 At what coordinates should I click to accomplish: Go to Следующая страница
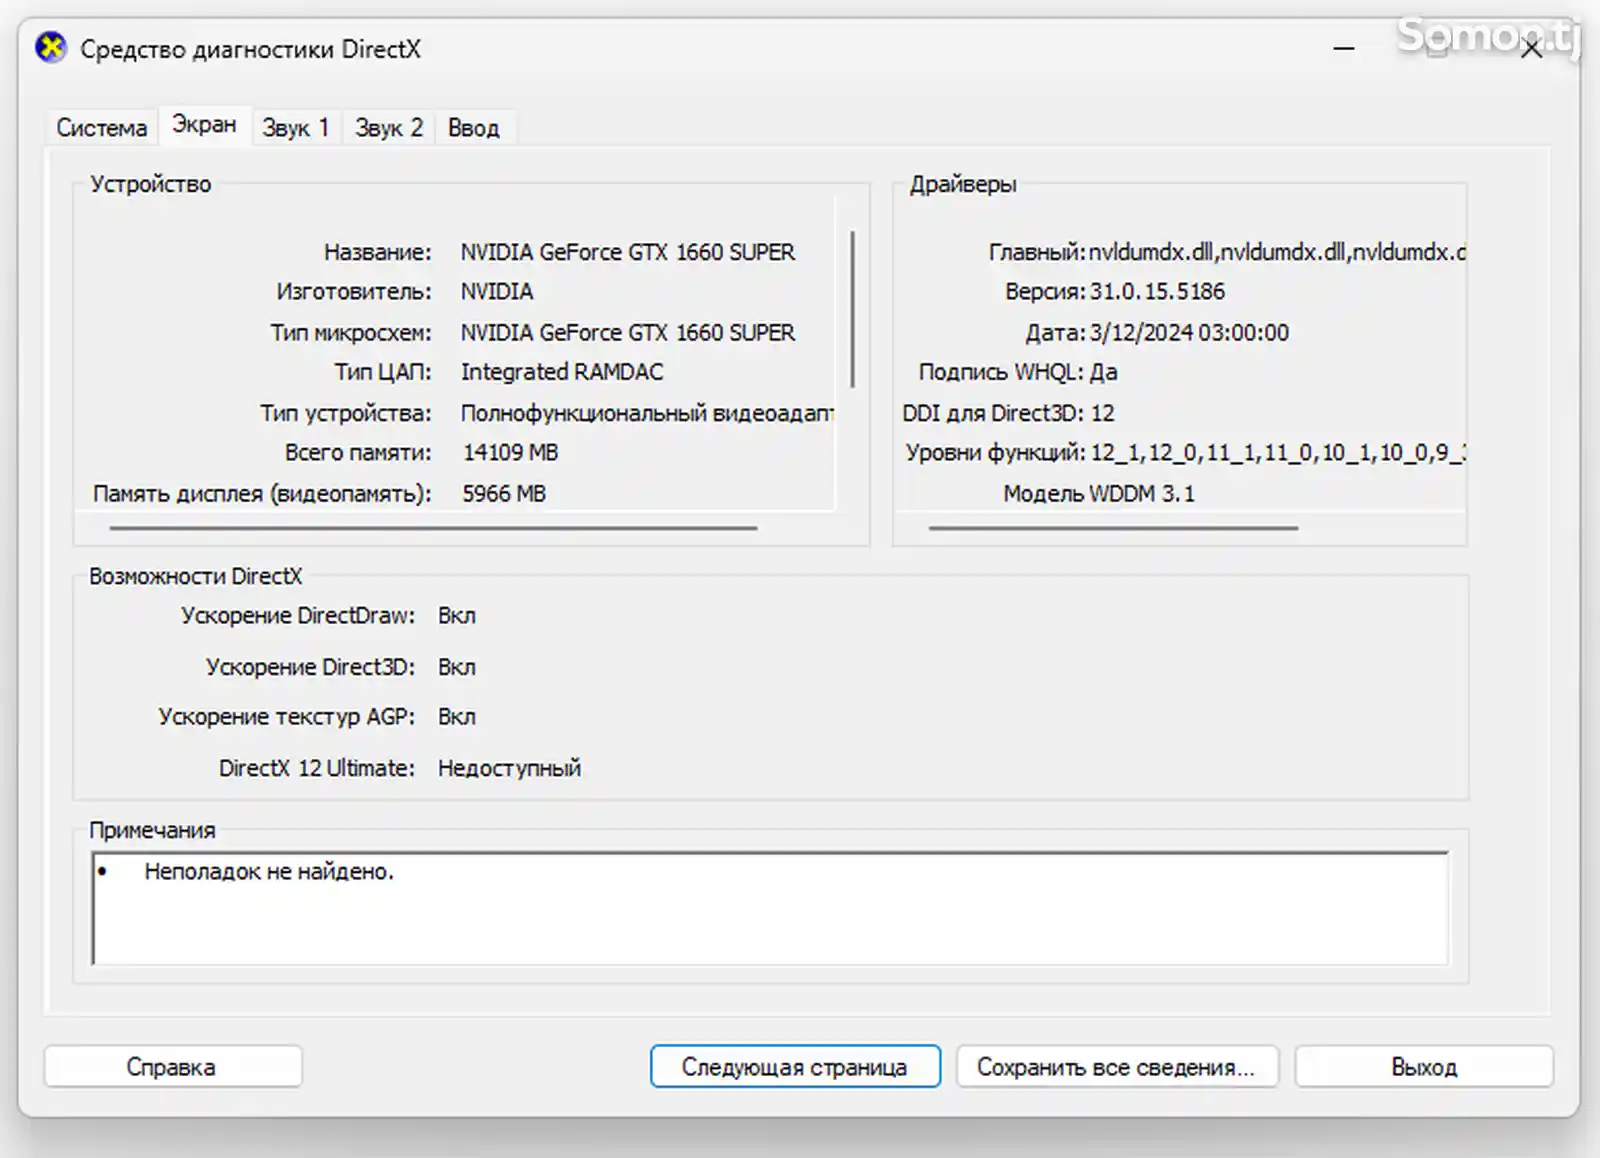tap(795, 1066)
